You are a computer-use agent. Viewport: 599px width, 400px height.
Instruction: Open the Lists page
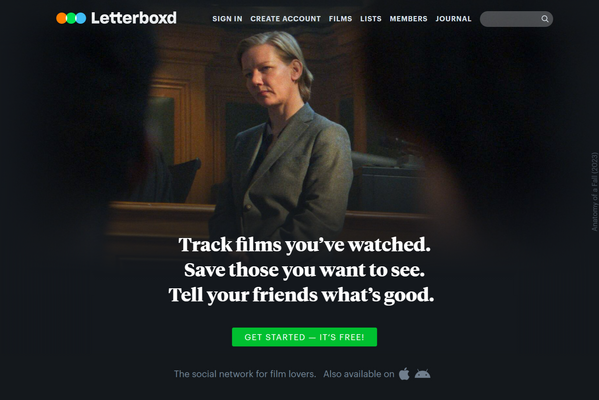[371, 19]
